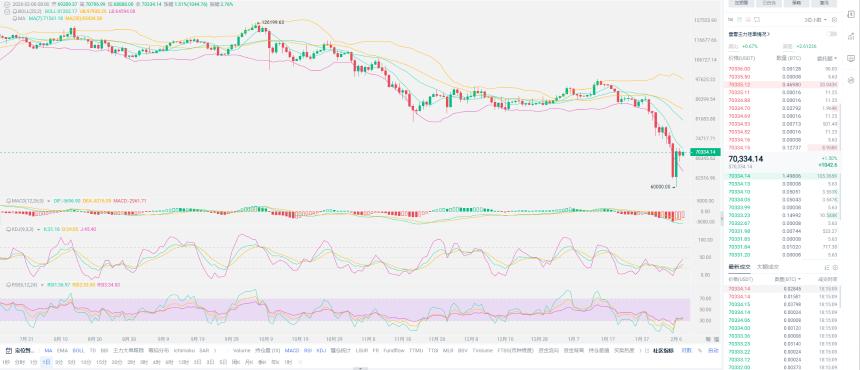Viewport: 860px width, 370px height.
Task: Enable the Ichimoku indicator
Action: tap(184, 350)
